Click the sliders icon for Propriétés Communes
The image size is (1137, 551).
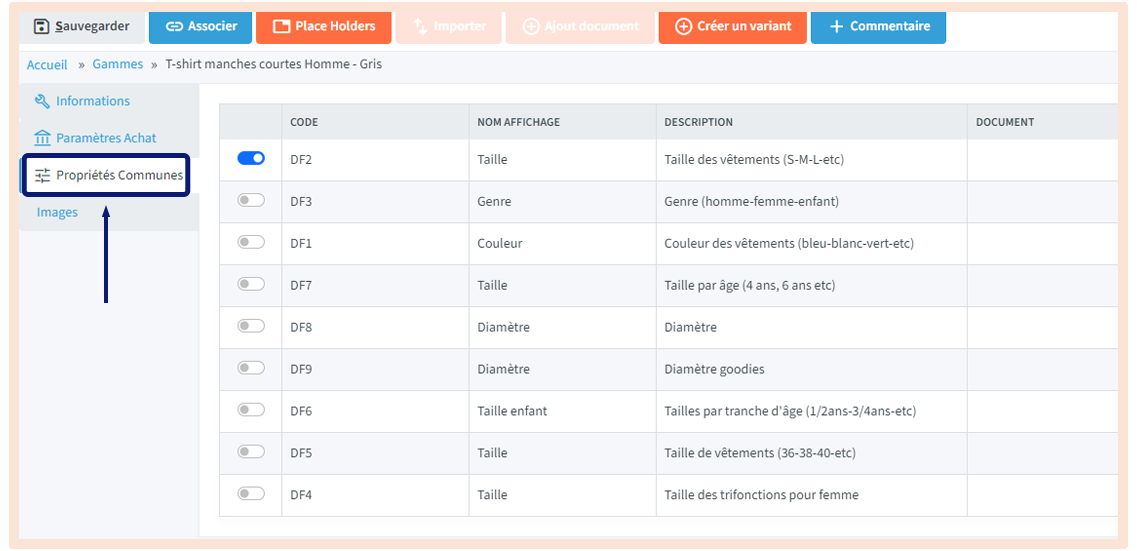[x=42, y=175]
